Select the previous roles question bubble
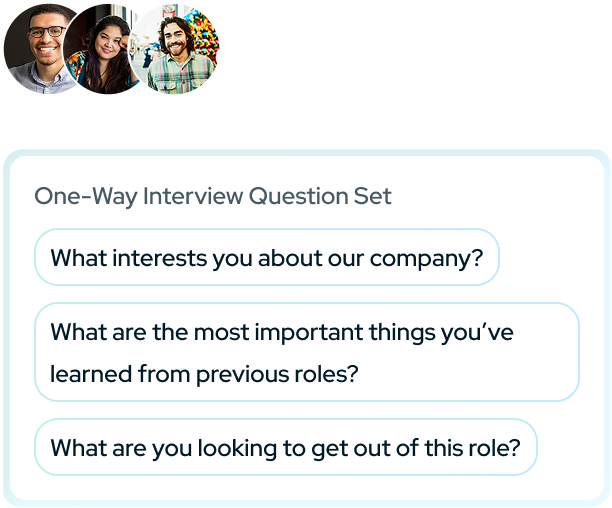This screenshot has height=508, width=612. pos(306,352)
